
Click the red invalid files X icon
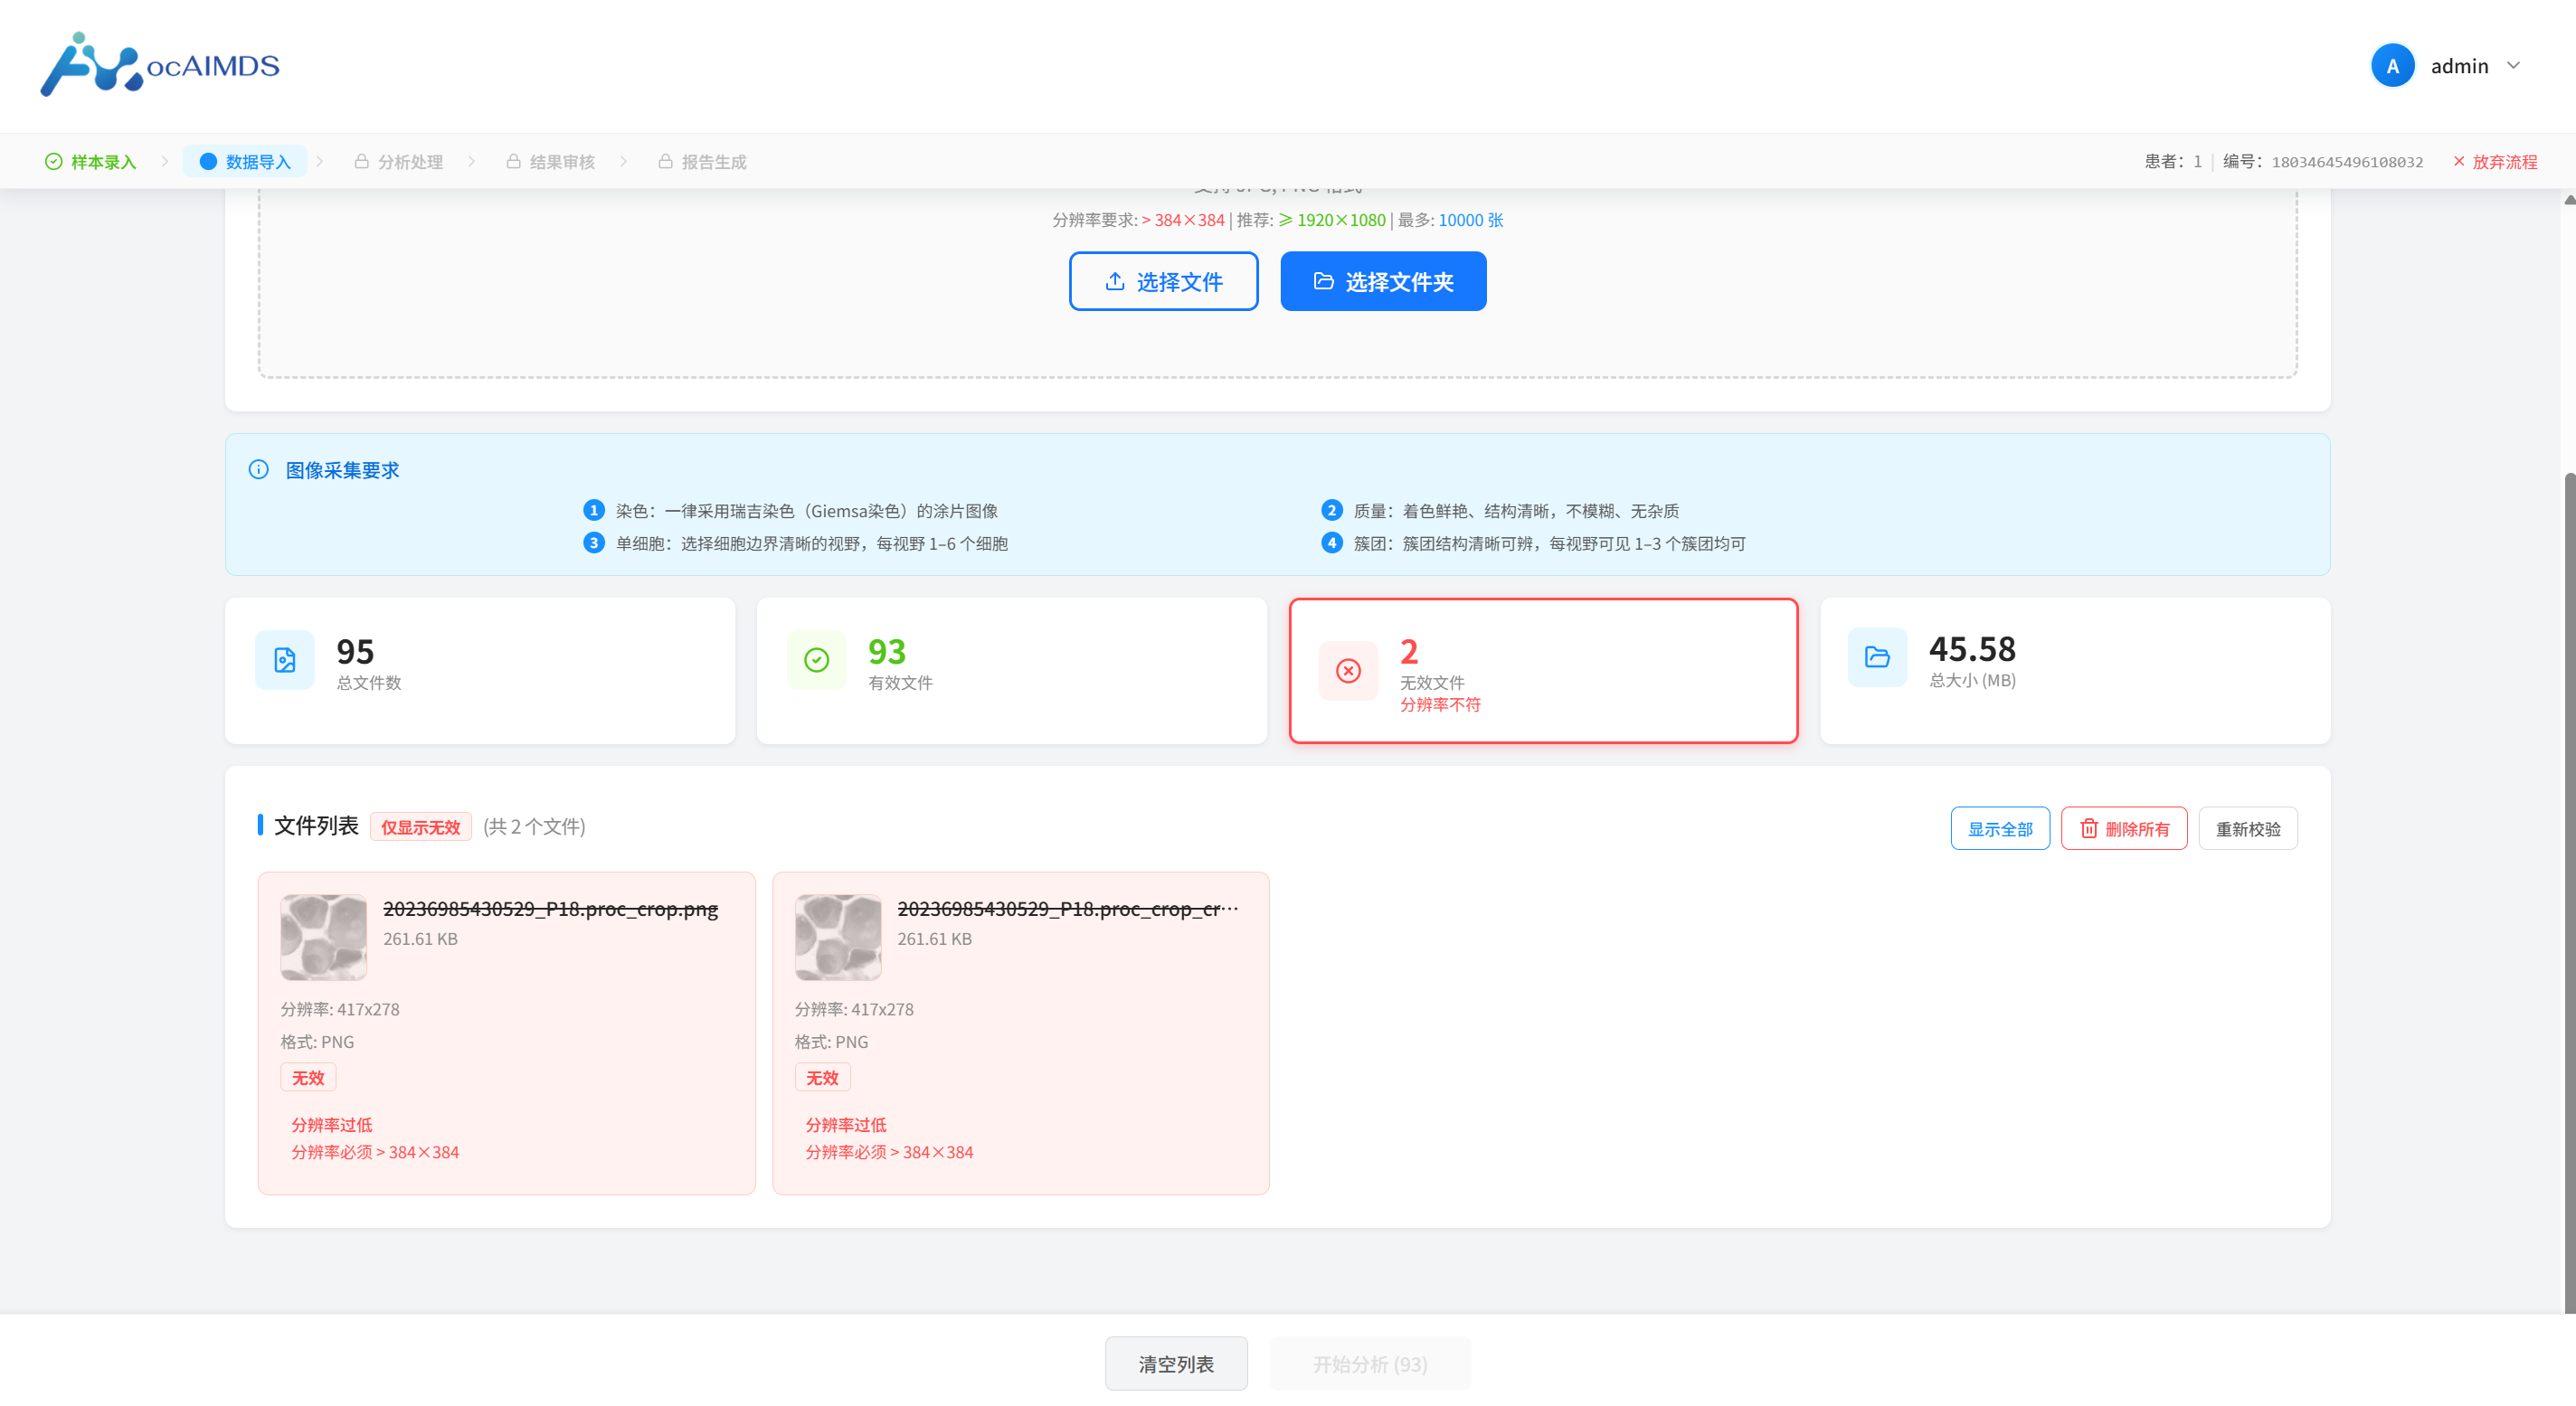[1349, 671]
